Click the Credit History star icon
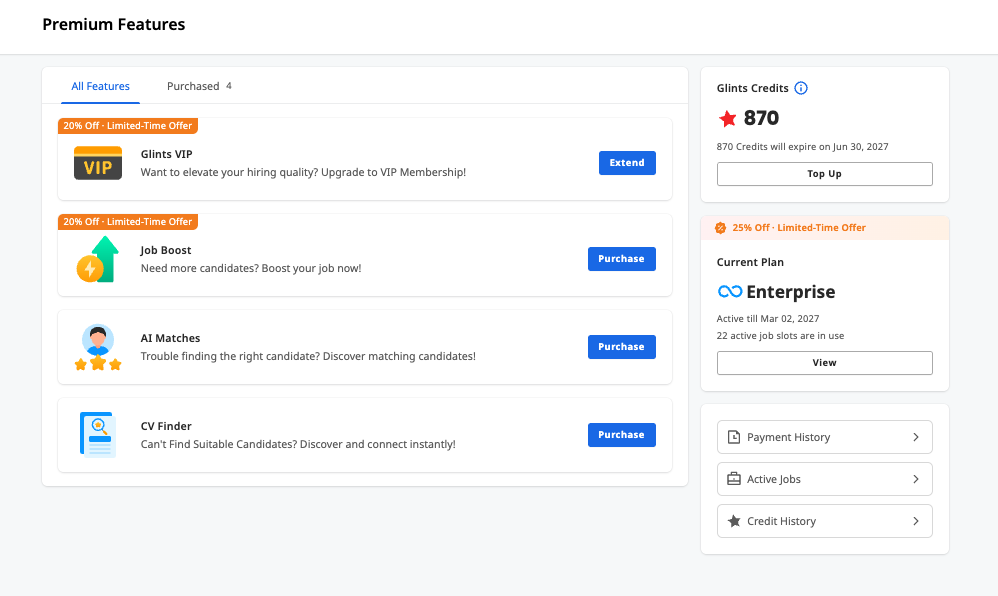The height and width of the screenshot is (596, 998). point(734,521)
